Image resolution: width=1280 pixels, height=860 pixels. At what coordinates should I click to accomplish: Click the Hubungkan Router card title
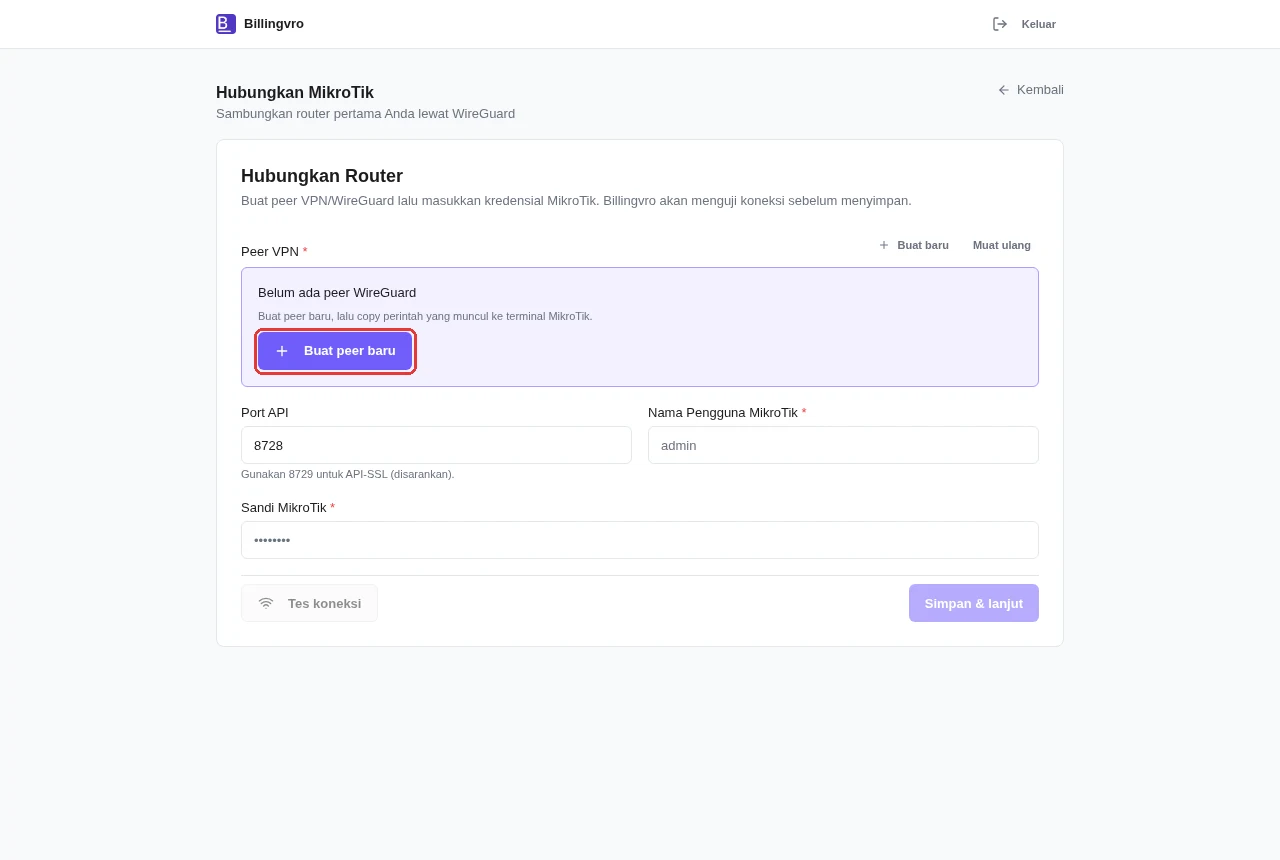(x=322, y=176)
